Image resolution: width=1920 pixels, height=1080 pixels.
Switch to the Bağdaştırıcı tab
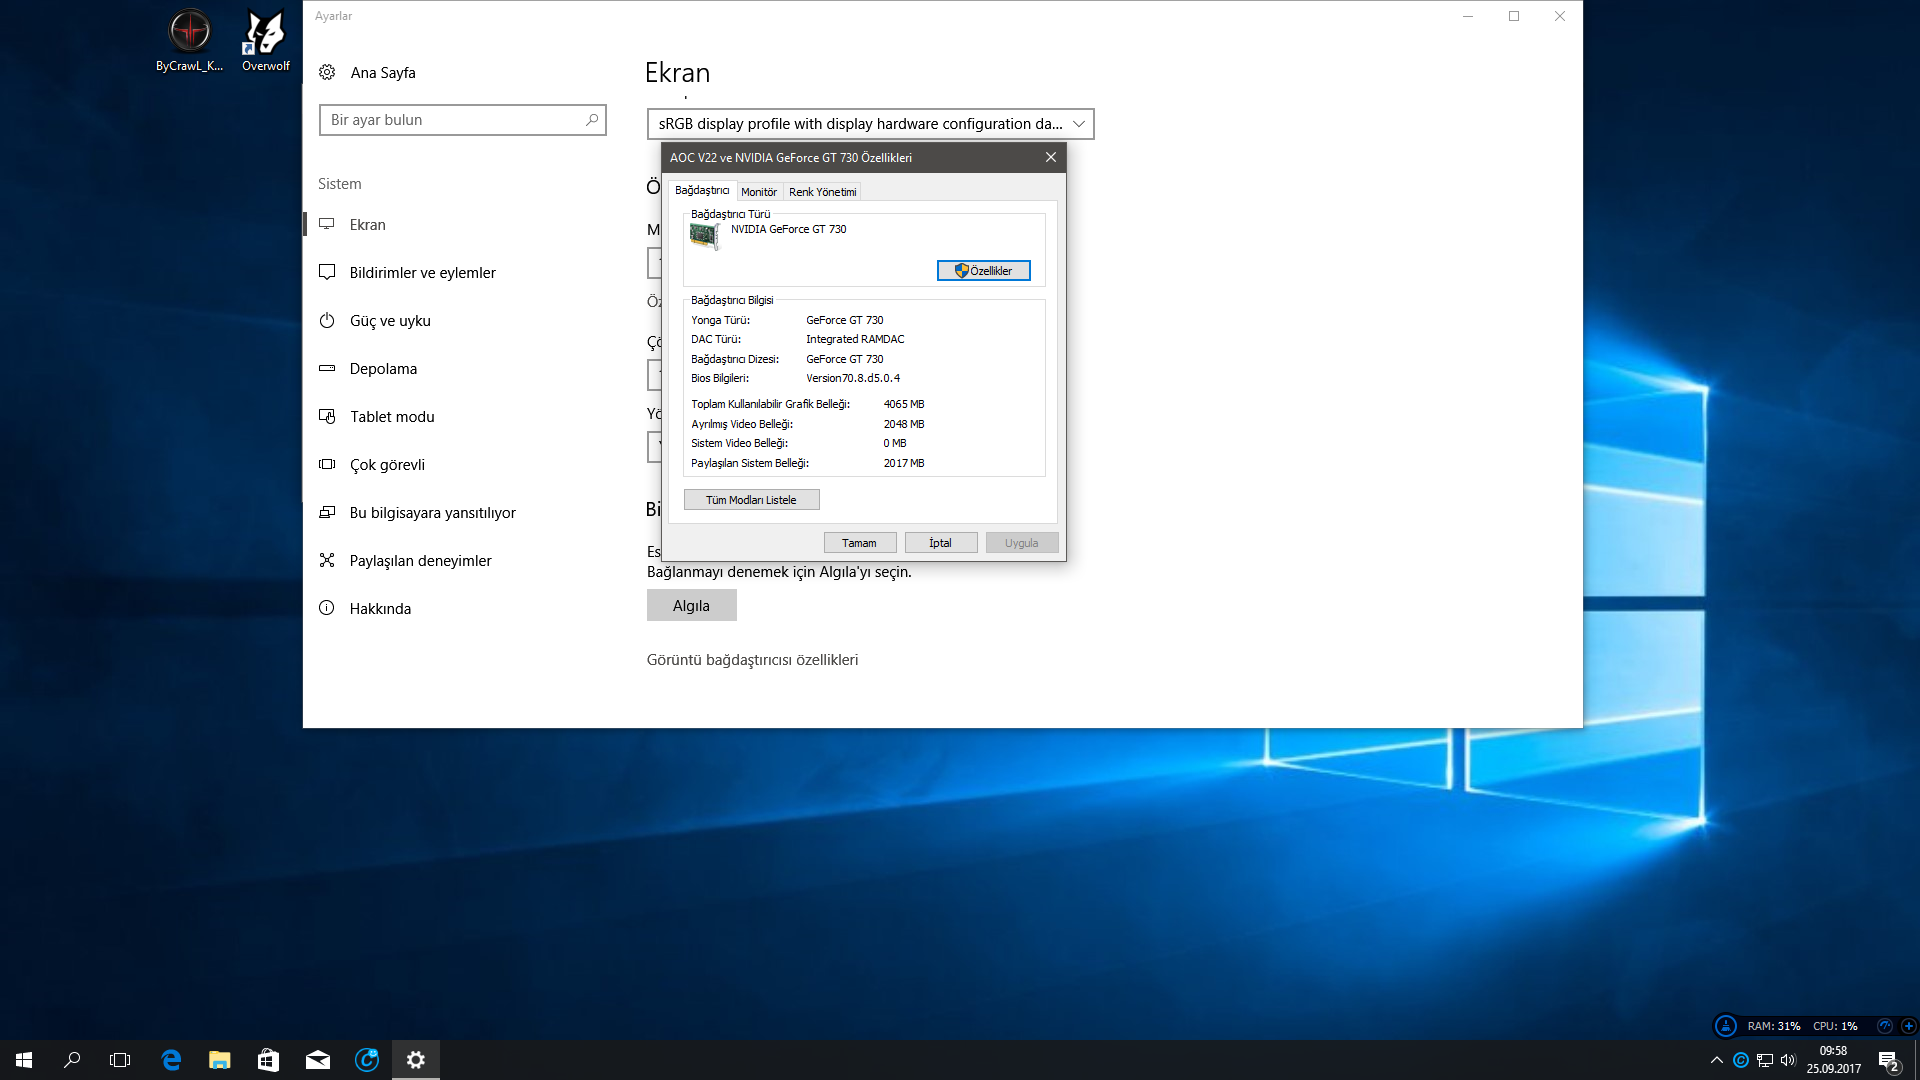(x=702, y=191)
